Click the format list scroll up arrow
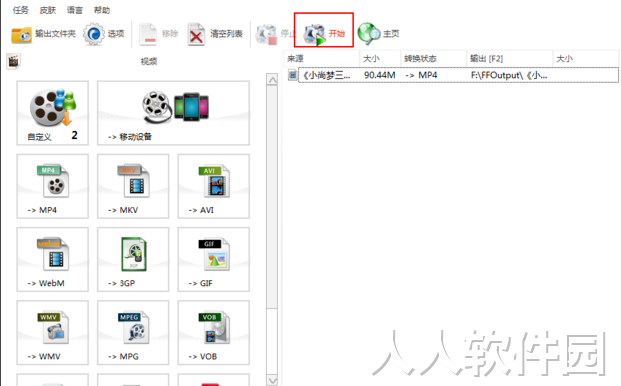The image size is (621, 386). tap(272, 80)
